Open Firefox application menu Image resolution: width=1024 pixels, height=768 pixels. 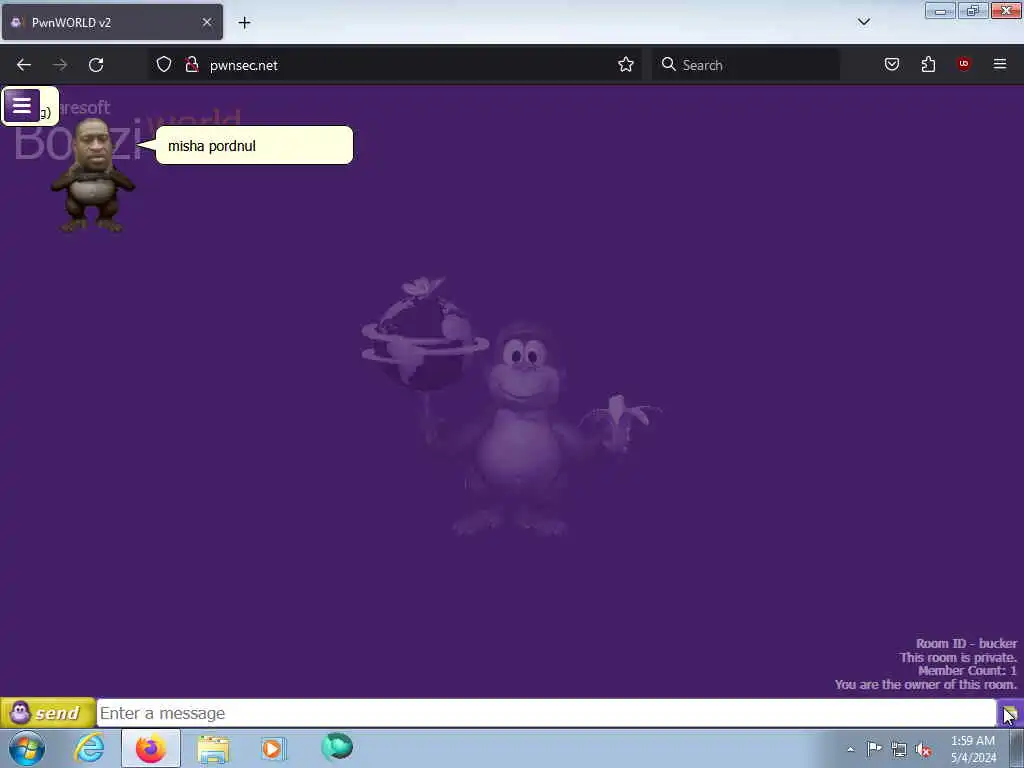(x=1000, y=64)
